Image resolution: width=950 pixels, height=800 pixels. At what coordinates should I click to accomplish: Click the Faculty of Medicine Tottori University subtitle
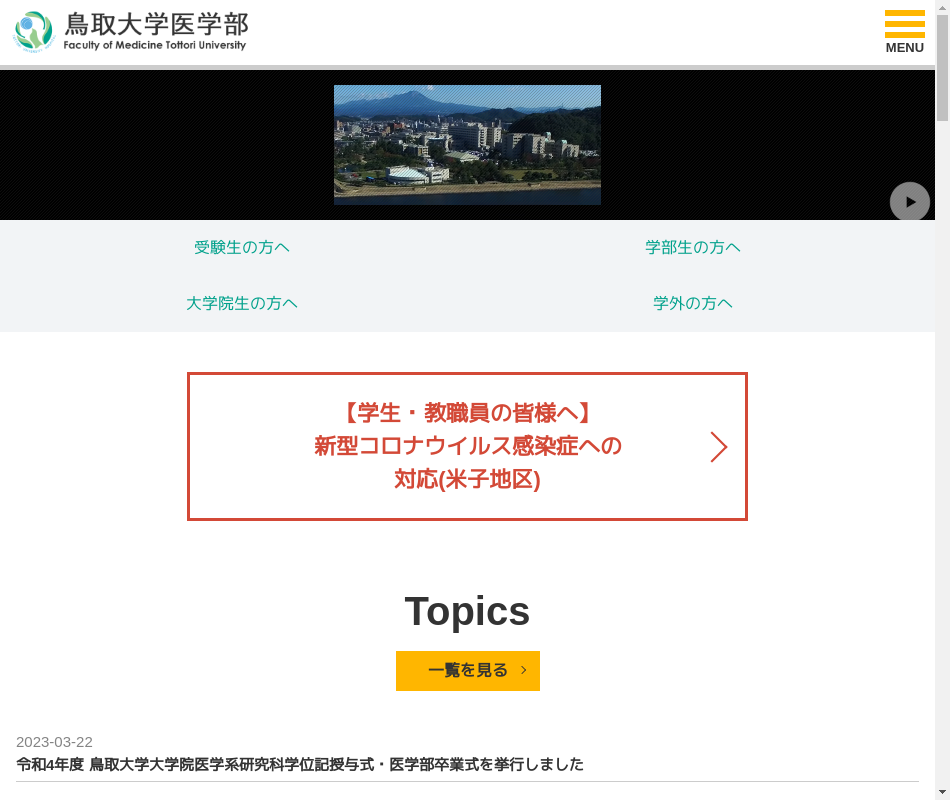point(154,46)
